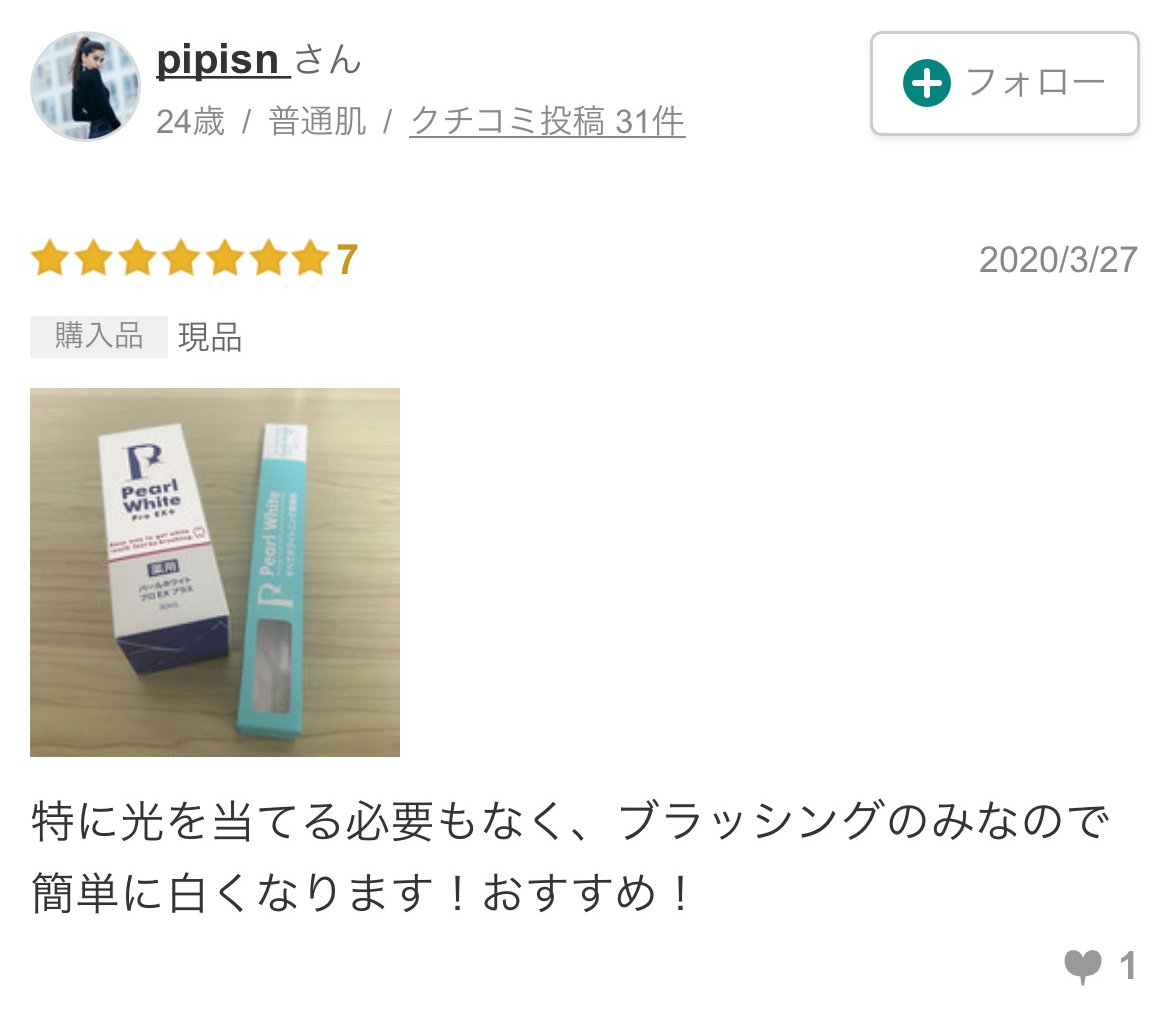The width and height of the screenshot is (1170, 1009).
Task: Open クチコミ投稿 31件 link
Action: pos(547,121)
